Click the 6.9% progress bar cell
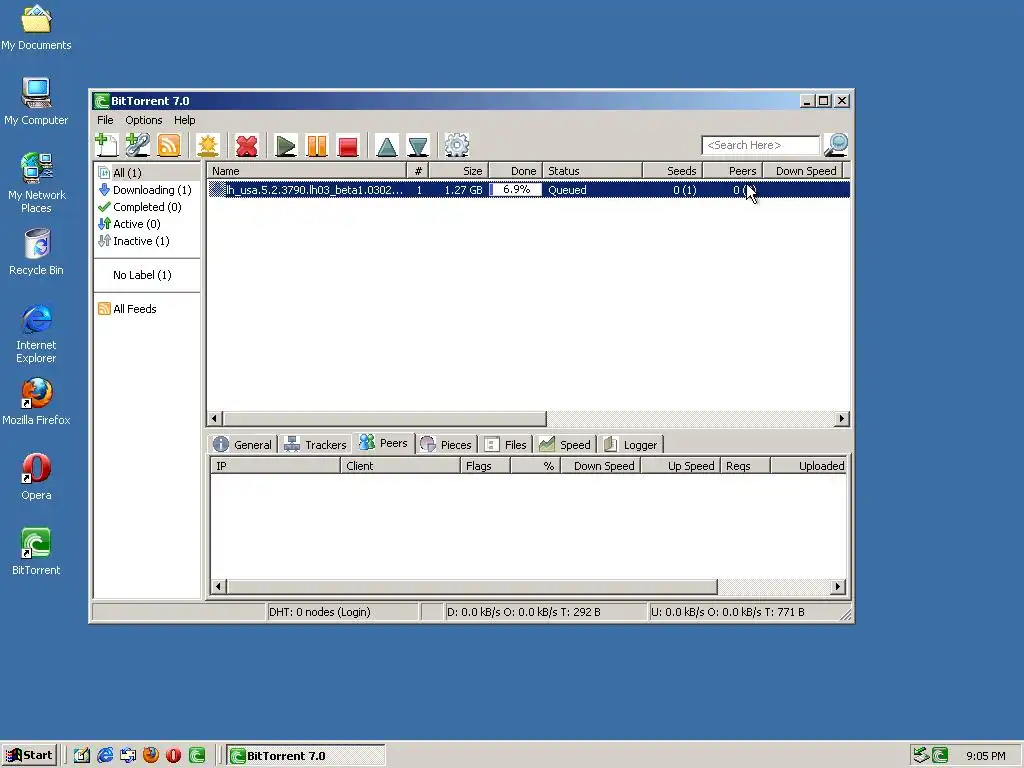 click(515, 190)
